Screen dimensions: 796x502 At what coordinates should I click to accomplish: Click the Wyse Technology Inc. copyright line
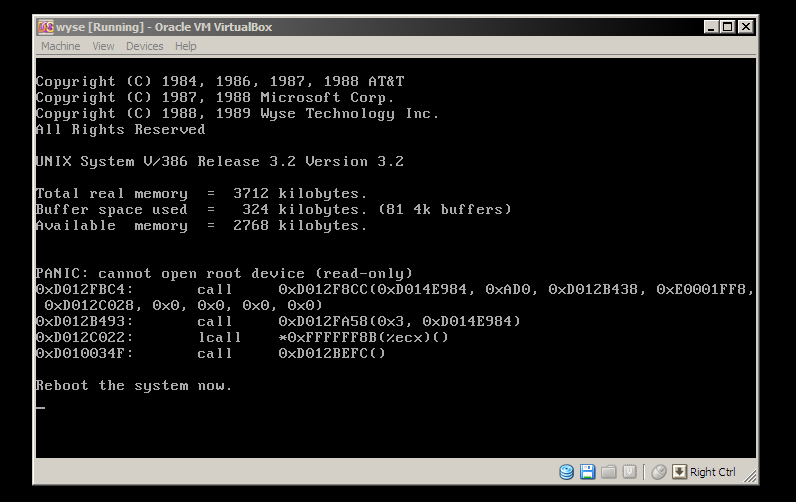pyautogui.click(x=237, y=113)
